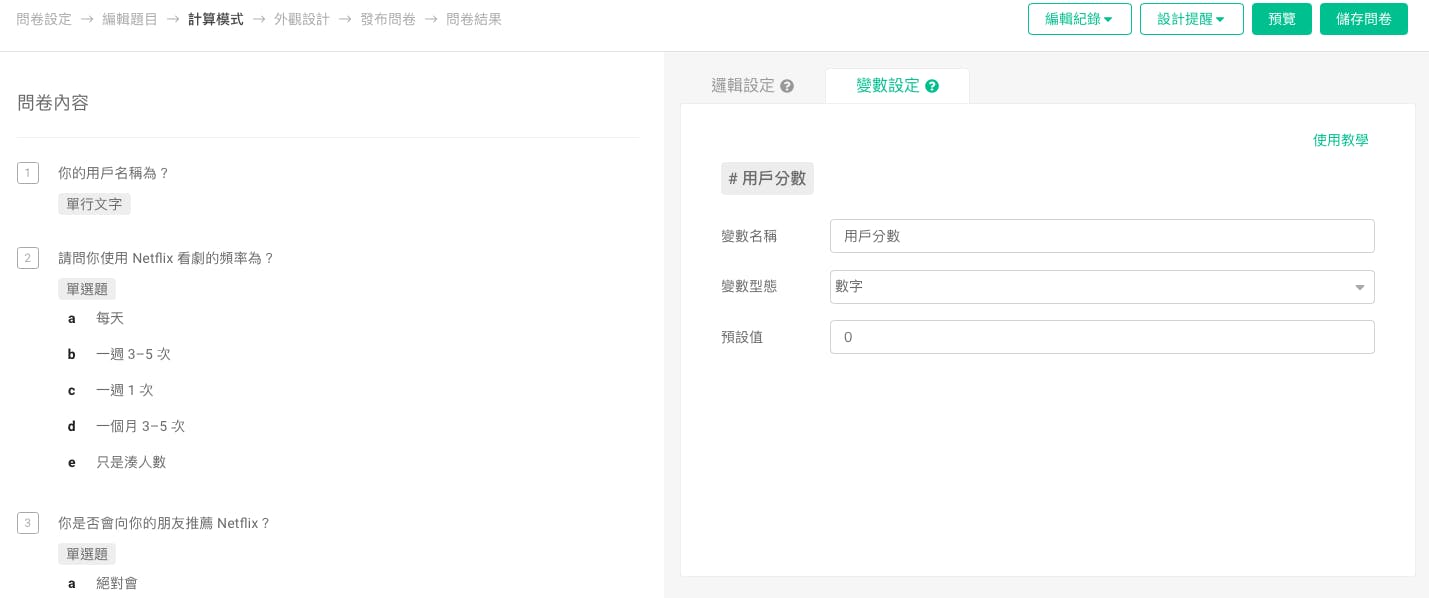Image resolution: width=1429 pixels, height=598 pixels.
Task: Open the 編輯紀錄 dropdown menu
Action: [x=1079, y=19]
